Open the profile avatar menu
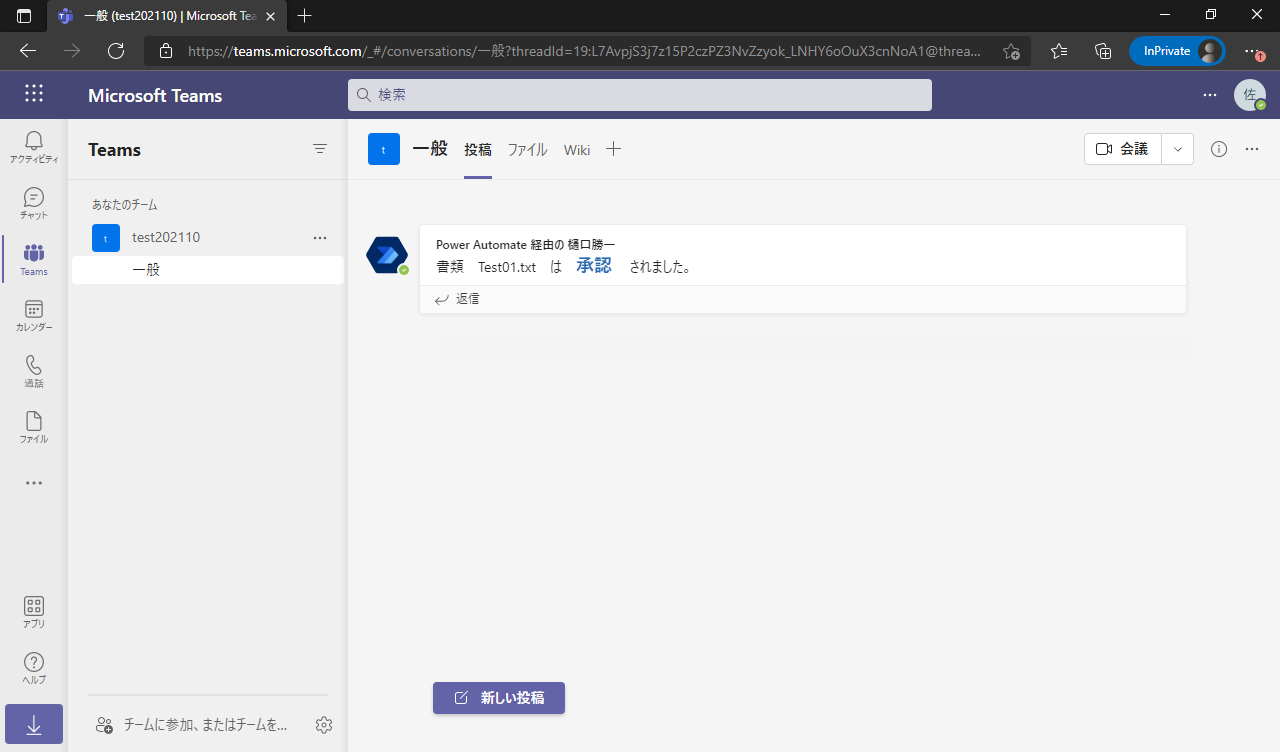Viewport: 1280px width, 752px height. (x=1250, y=95)
